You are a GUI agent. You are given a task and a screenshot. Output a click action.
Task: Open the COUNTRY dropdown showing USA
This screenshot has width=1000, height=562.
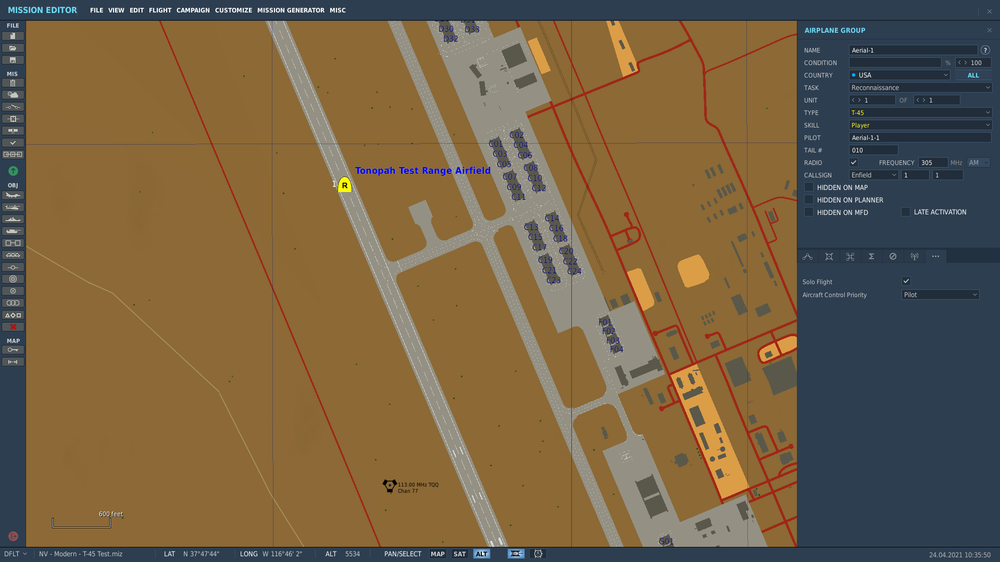(x=899, y=75)
